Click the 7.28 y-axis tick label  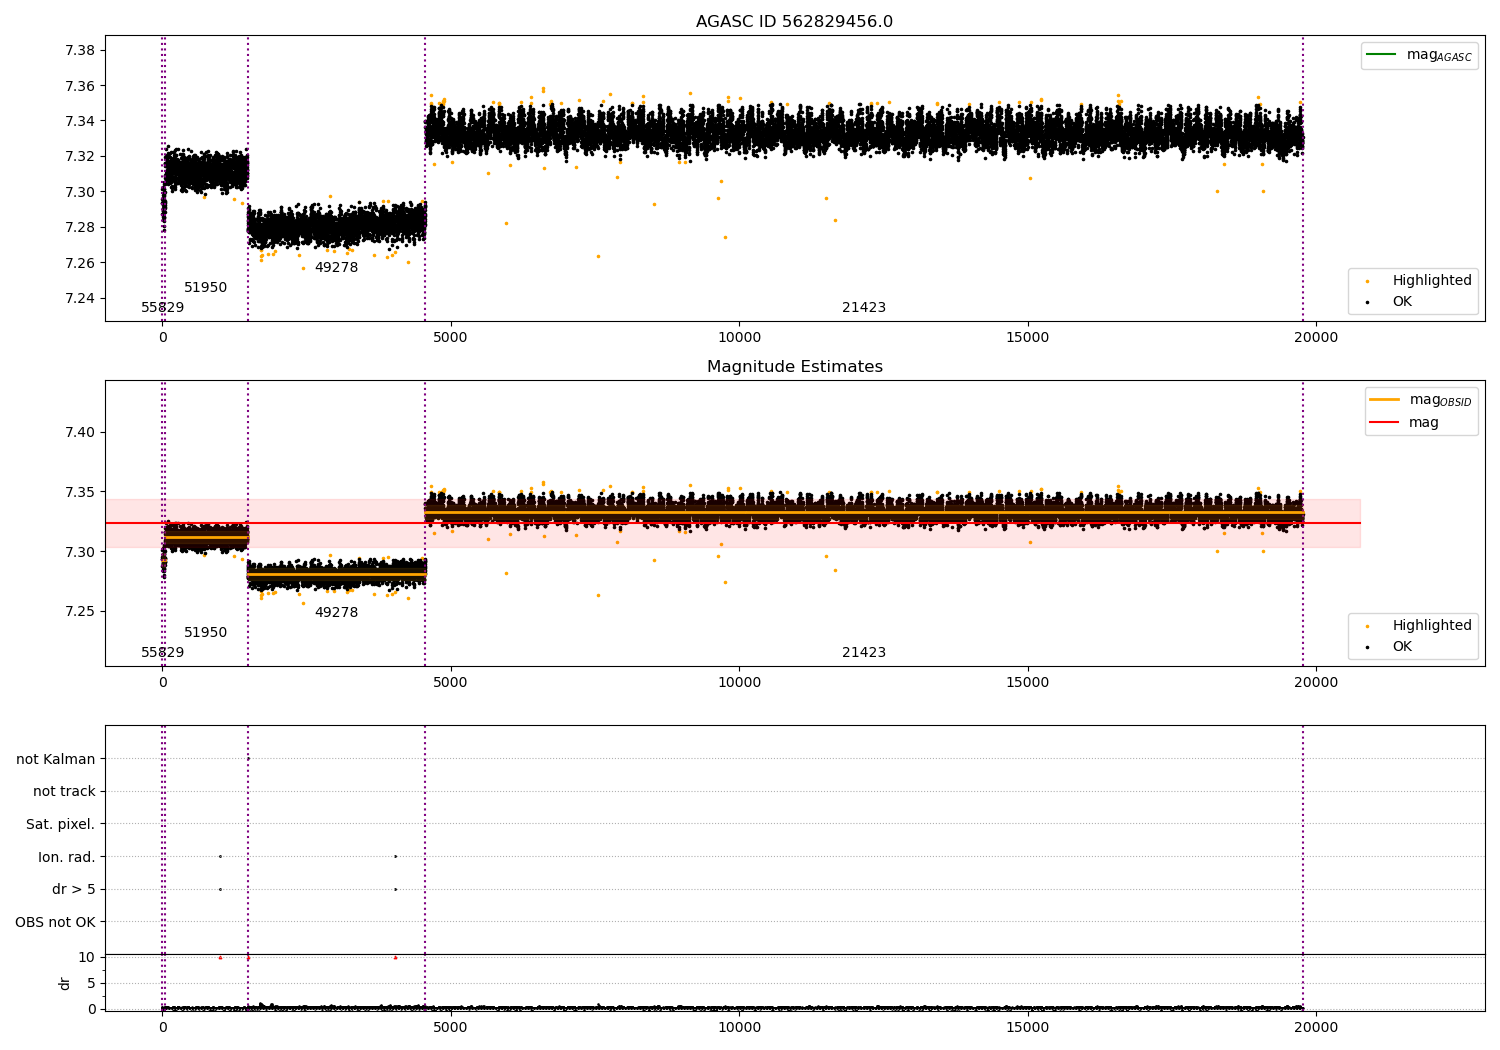click(x=80, y=228)
